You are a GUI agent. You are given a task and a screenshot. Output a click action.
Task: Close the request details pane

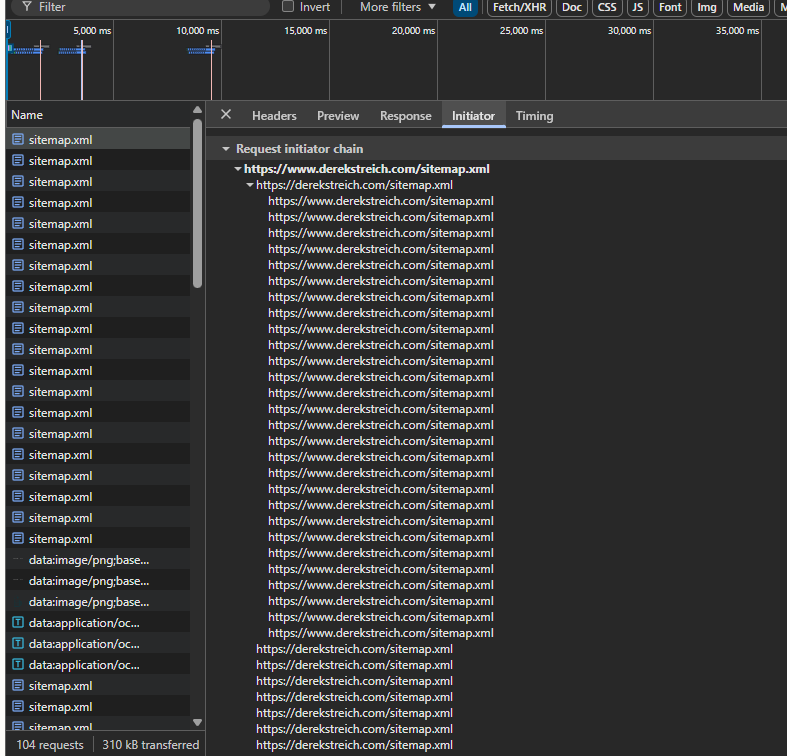pos(226,114)
